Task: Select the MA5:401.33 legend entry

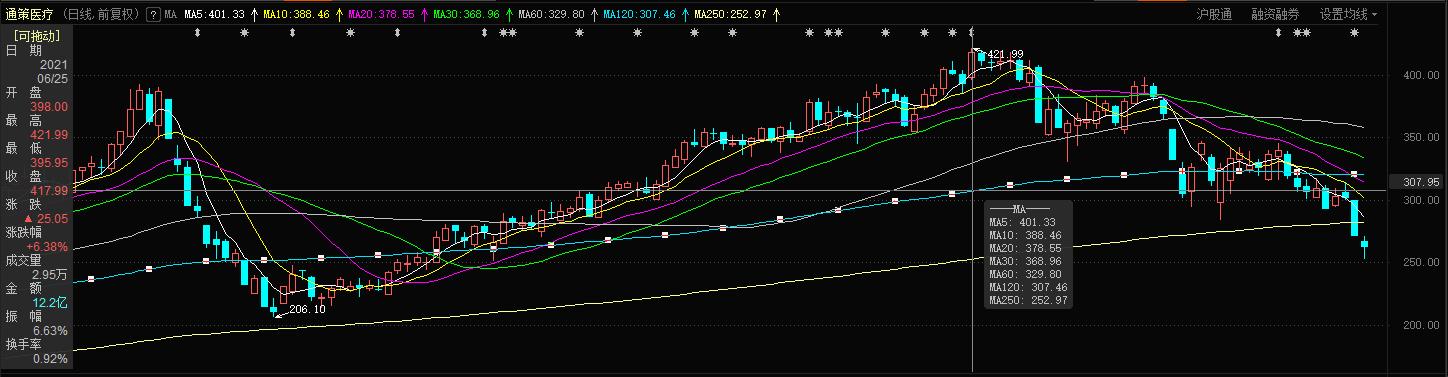Action: pyautogui.click(x=215, y=15)
